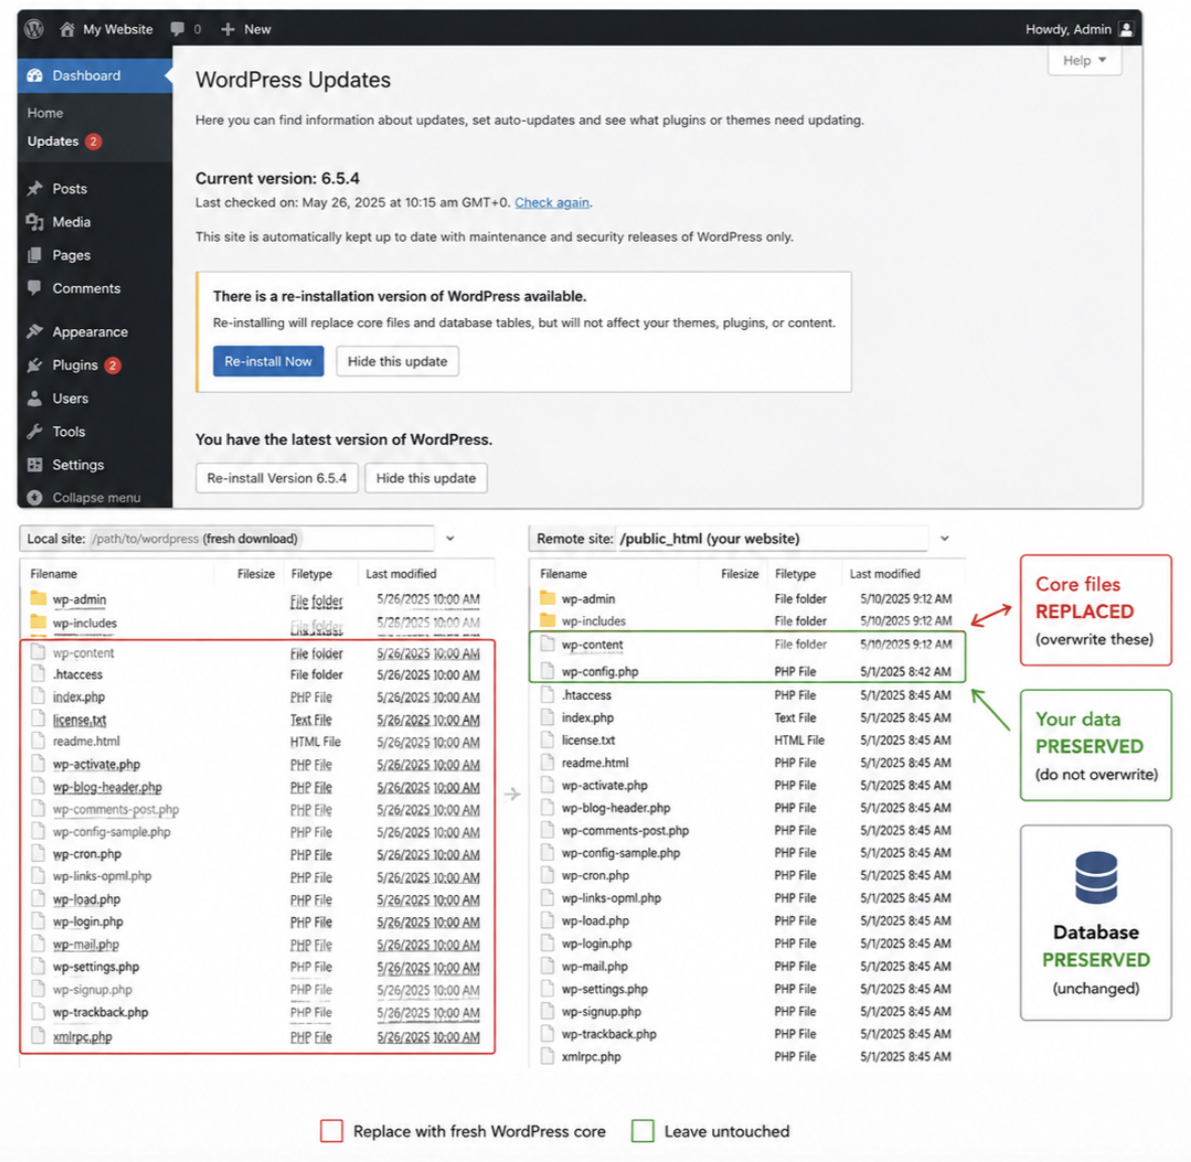Open the comments bubble in admin bar

pyautogui.click(x=177, y=29)
